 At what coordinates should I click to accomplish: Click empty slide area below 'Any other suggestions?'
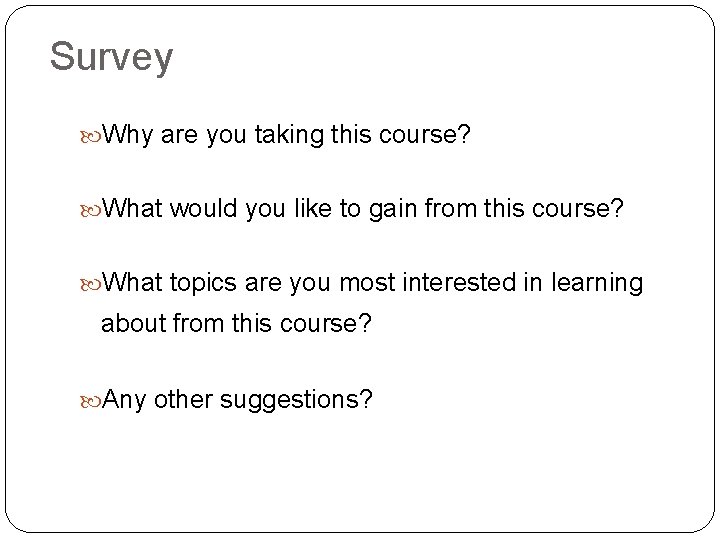[x=360, y=470]
